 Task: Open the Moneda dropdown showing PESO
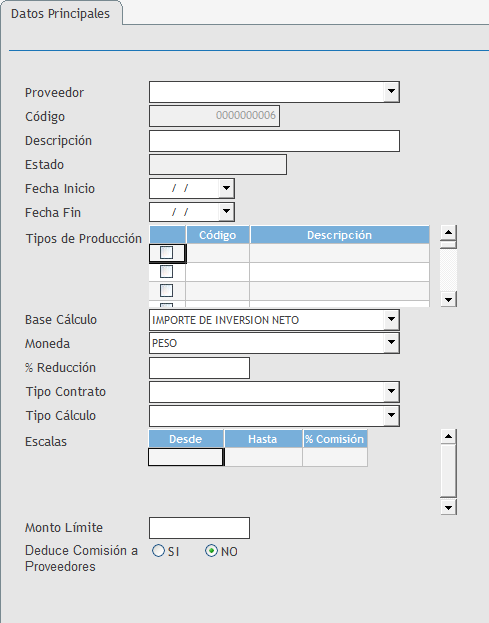[391, 342]
